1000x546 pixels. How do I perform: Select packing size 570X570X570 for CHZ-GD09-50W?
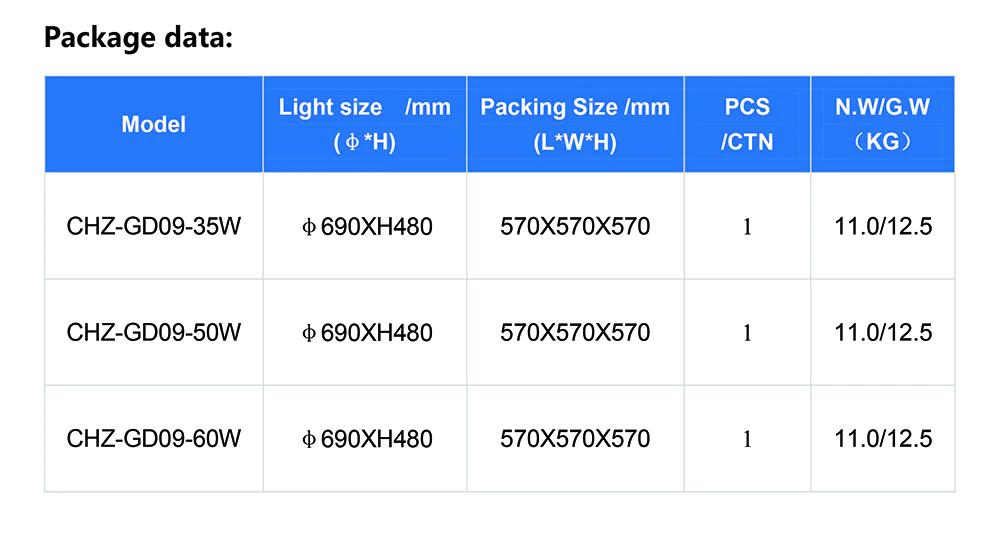(x=575, y=332)
